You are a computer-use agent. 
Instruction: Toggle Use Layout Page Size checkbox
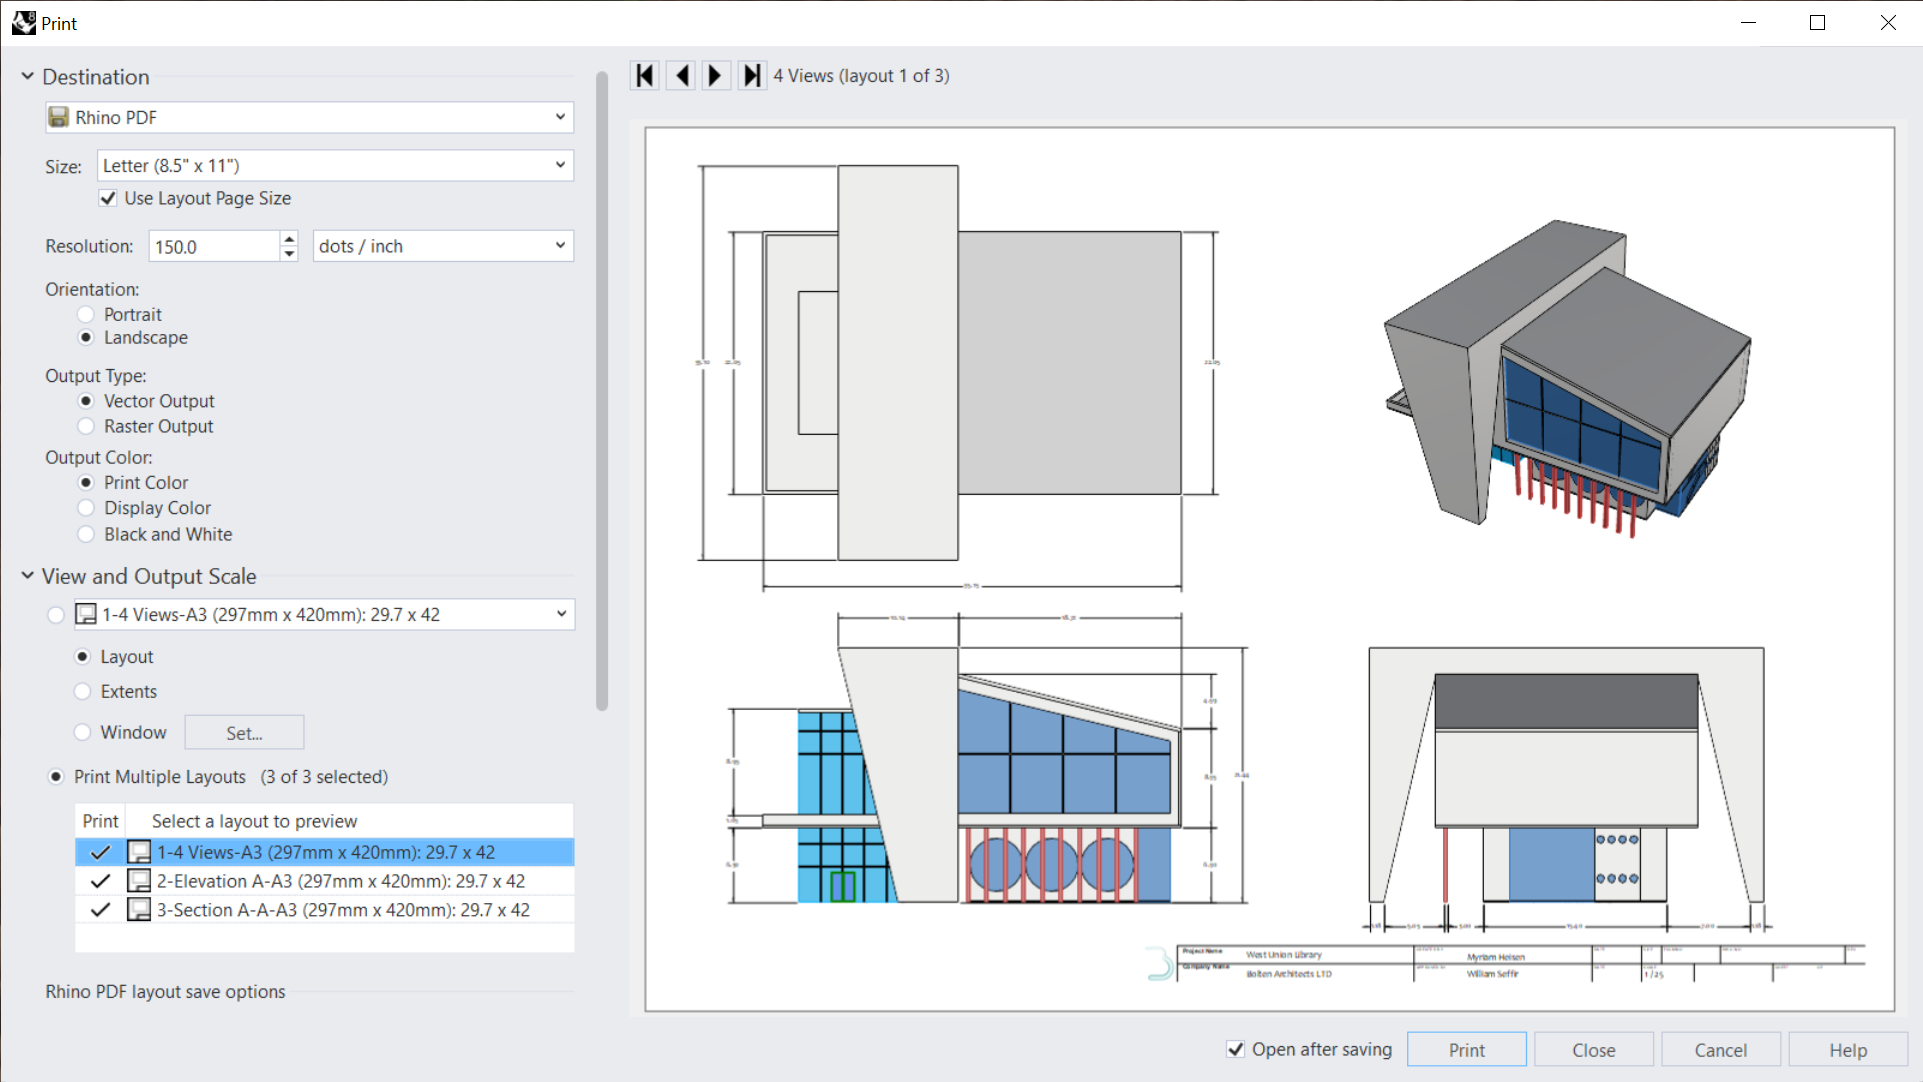[108, 198]
